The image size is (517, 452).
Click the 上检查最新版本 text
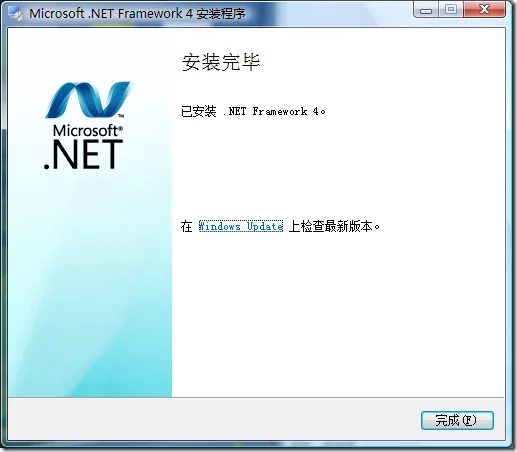tap(334, 226)
